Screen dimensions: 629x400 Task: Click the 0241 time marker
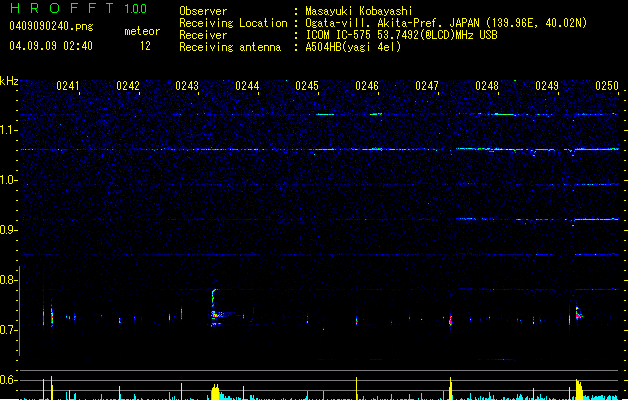[68, 87]
